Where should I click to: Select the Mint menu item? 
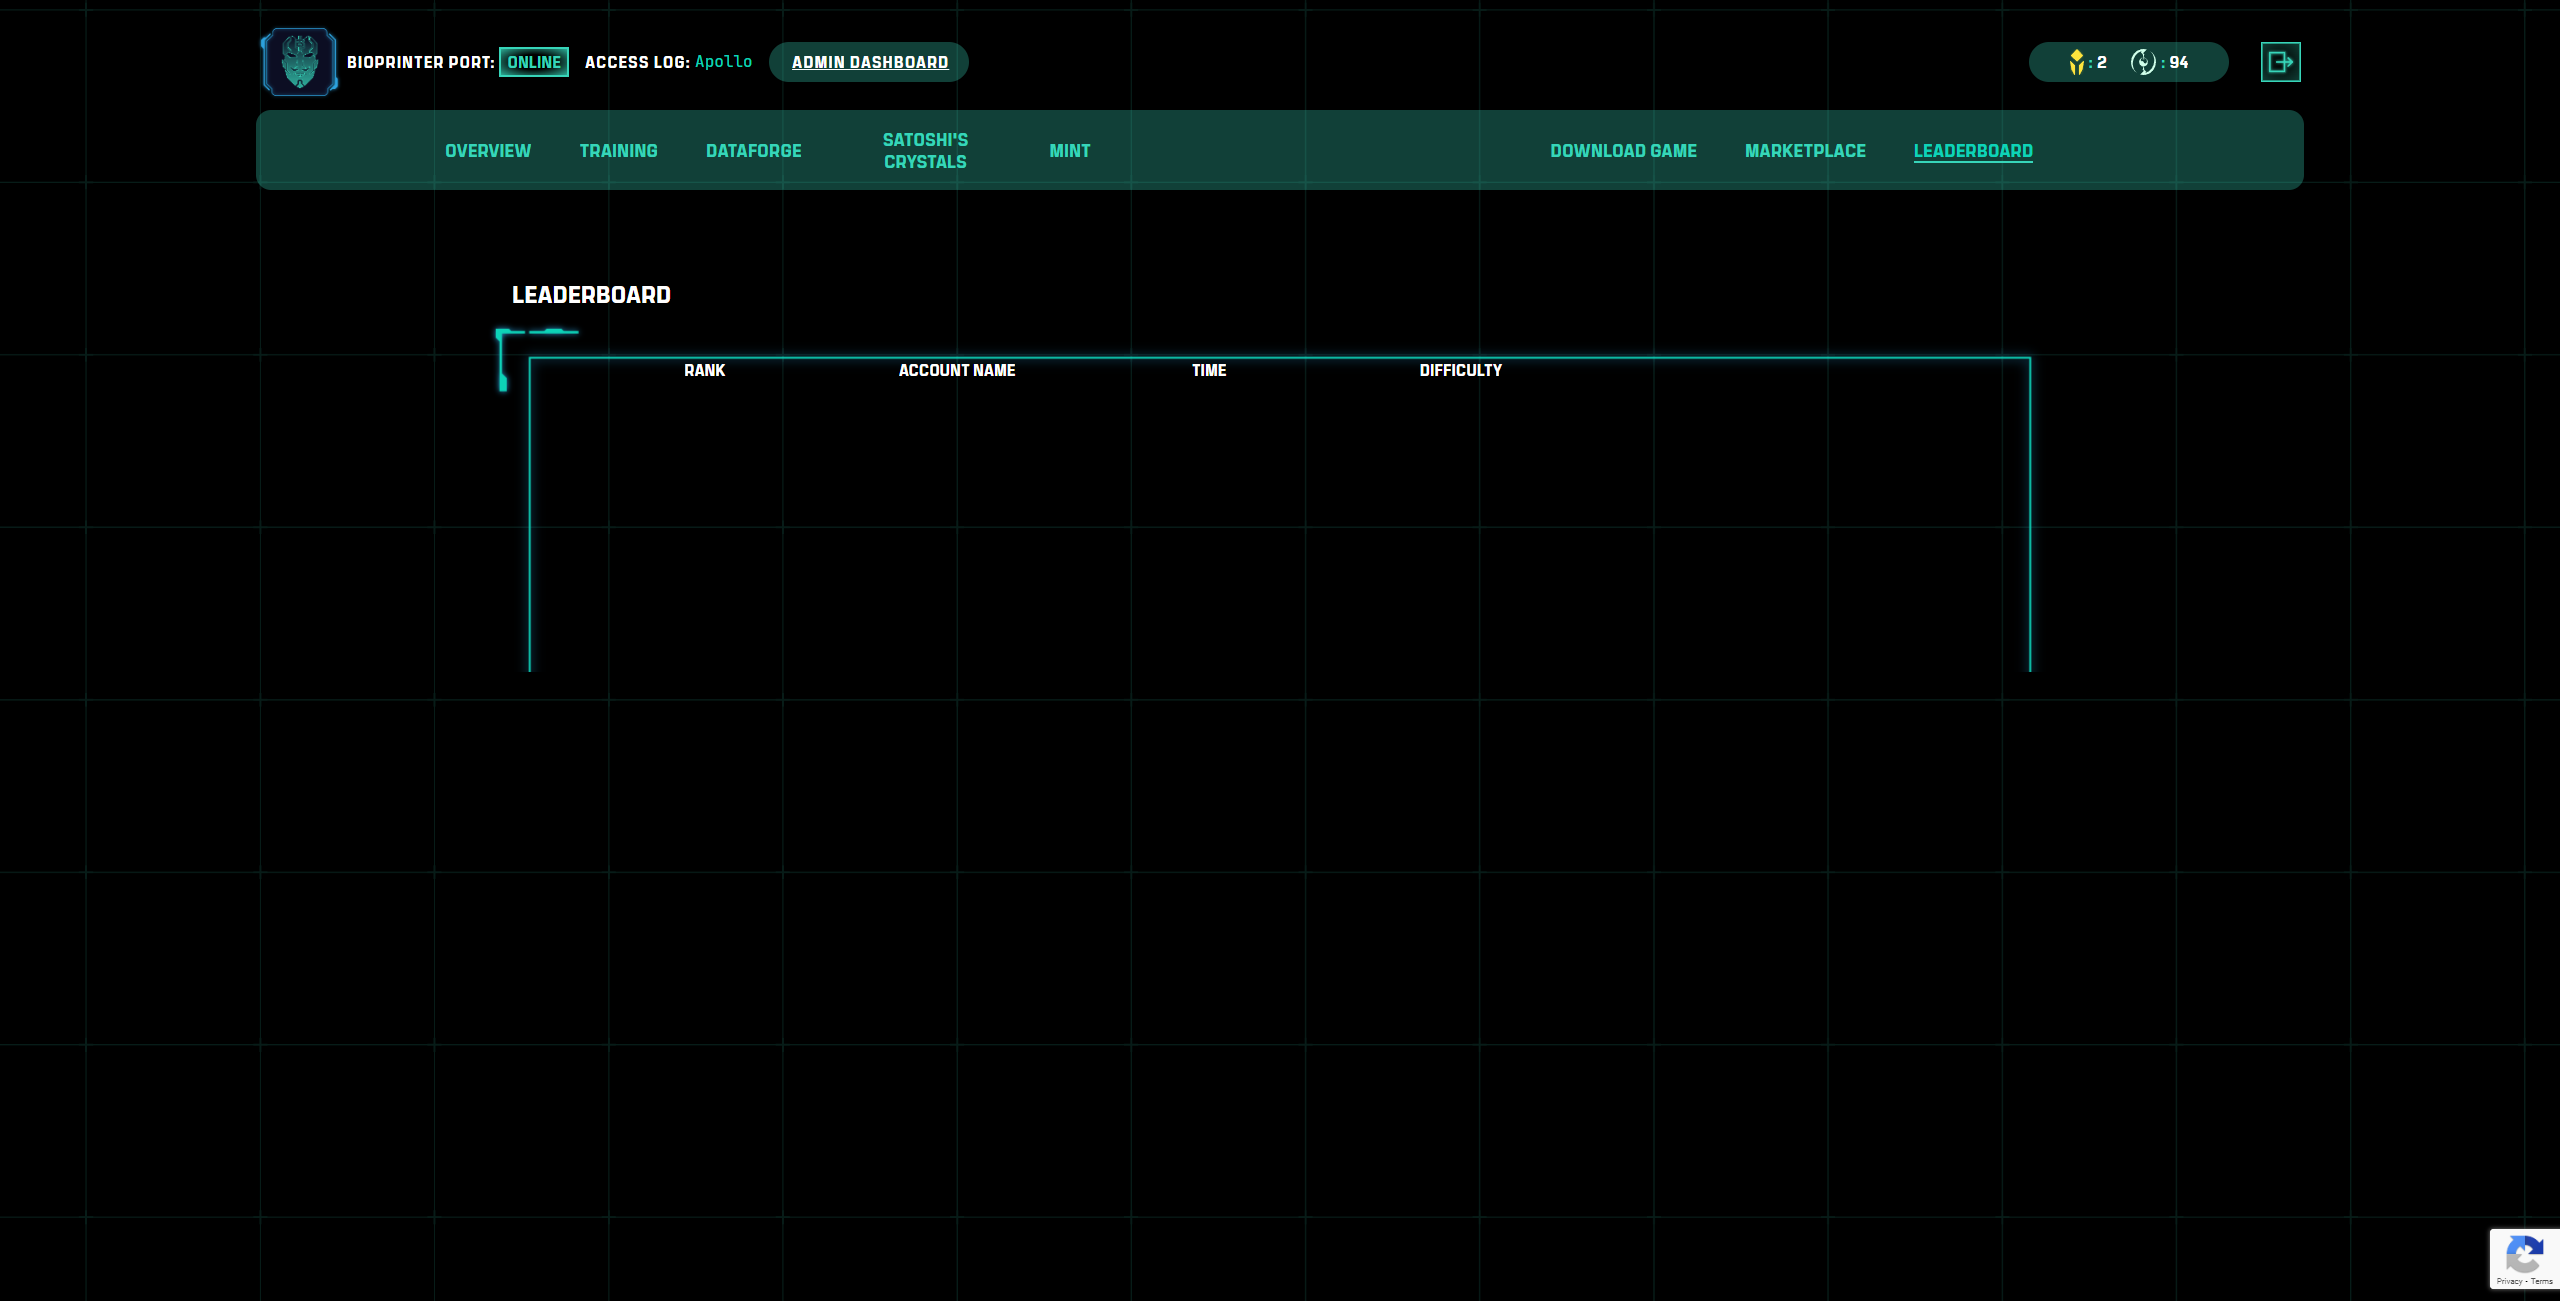(x=1069, y=151)
